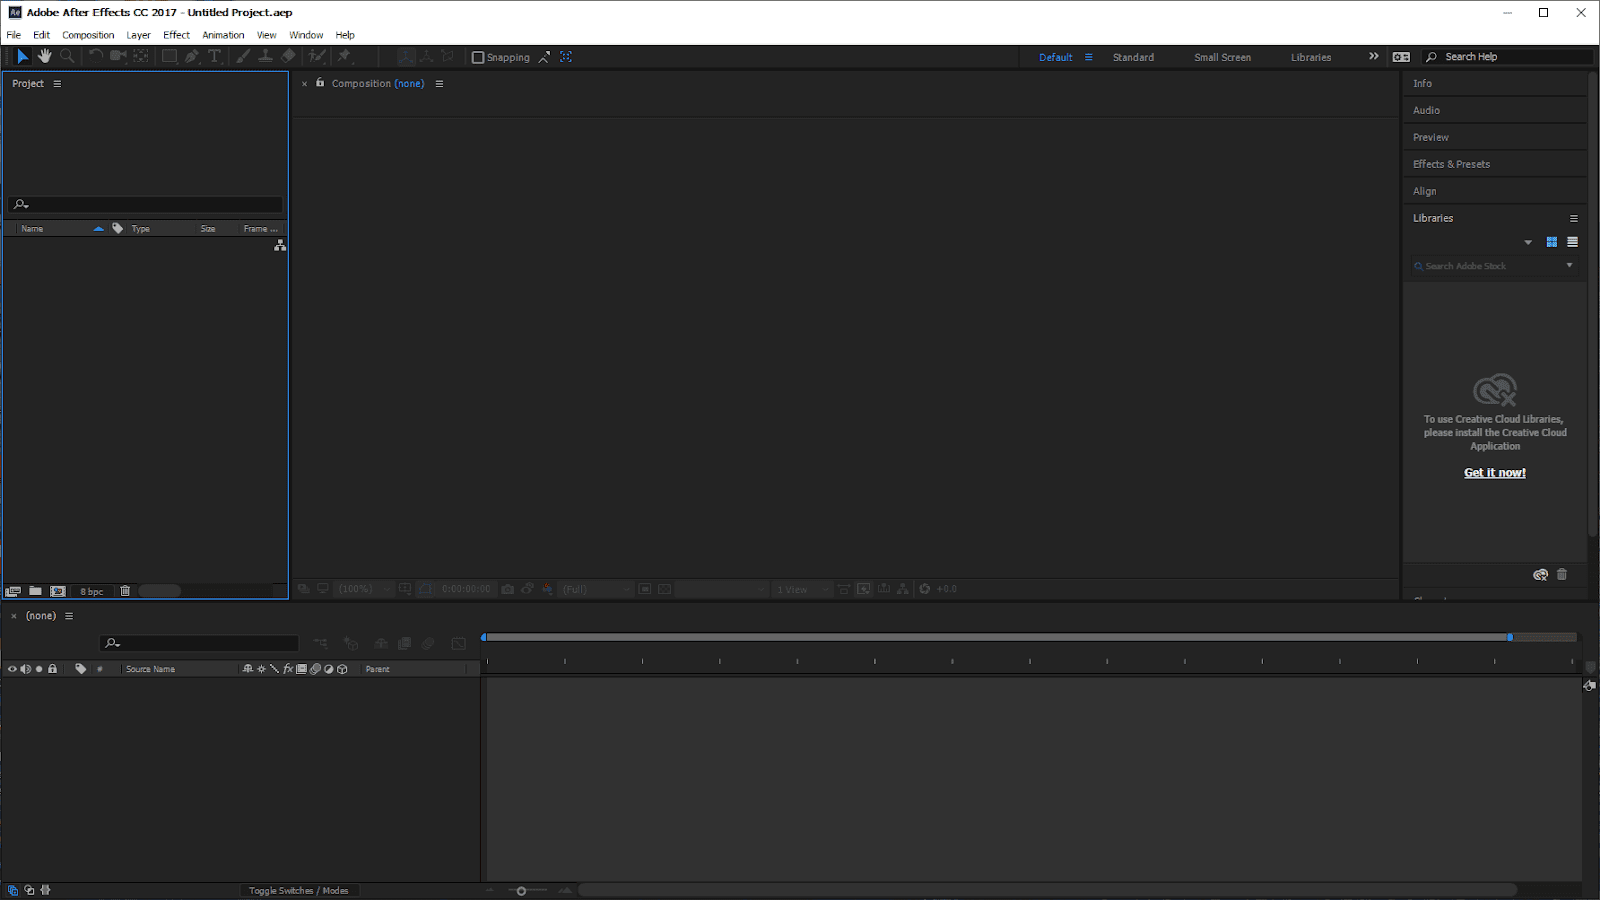Open the timeline (none) panel menu
The height and width of the screenshot is (900, 1600).
pyautogui.click(x=69, y=616)
